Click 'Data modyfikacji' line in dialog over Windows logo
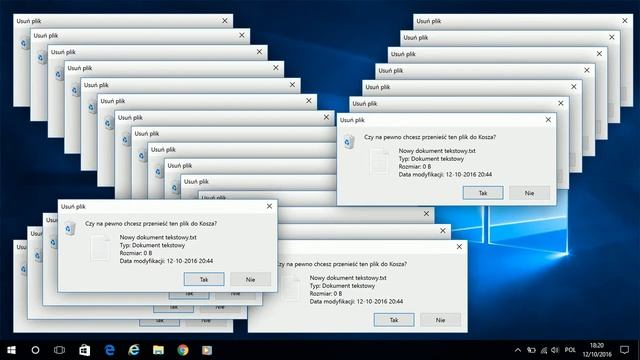640x360 pixels. pos(445,174)
